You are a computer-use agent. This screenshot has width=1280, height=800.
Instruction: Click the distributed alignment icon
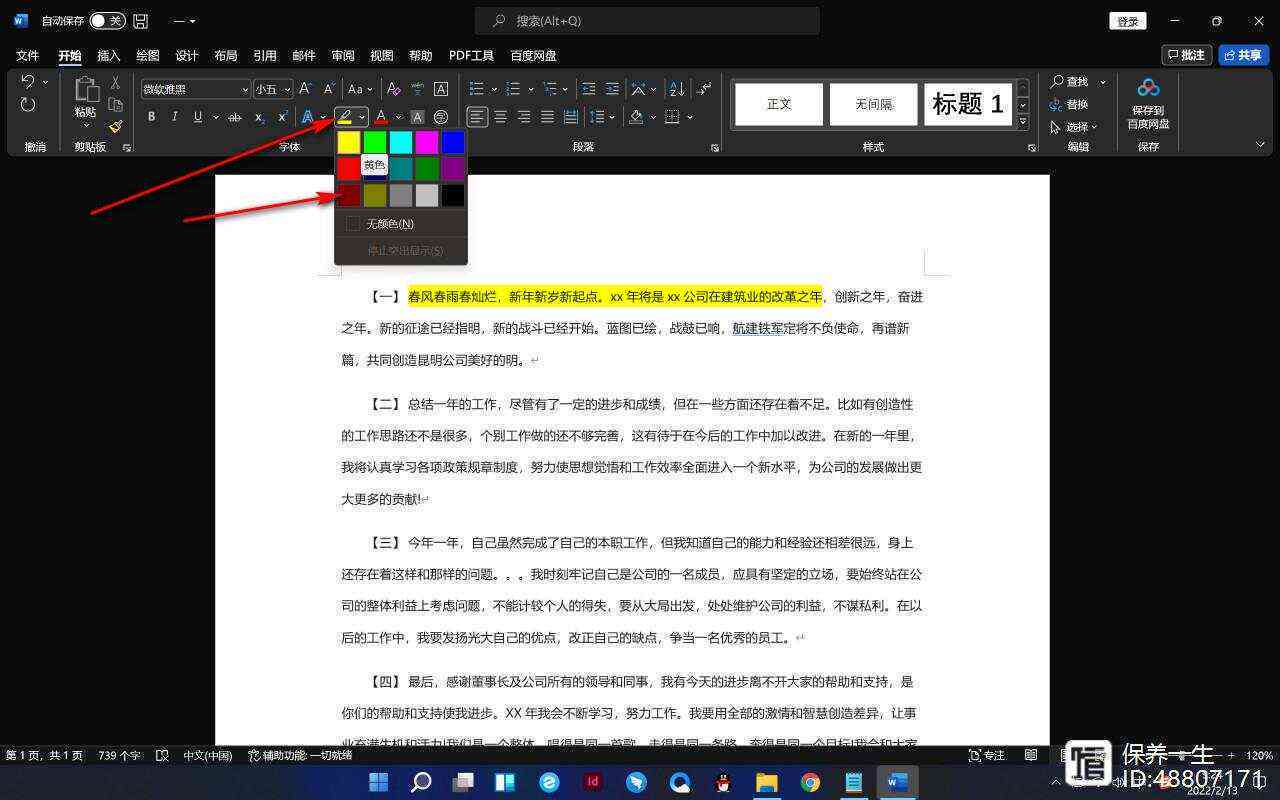(x=571, y=117)
